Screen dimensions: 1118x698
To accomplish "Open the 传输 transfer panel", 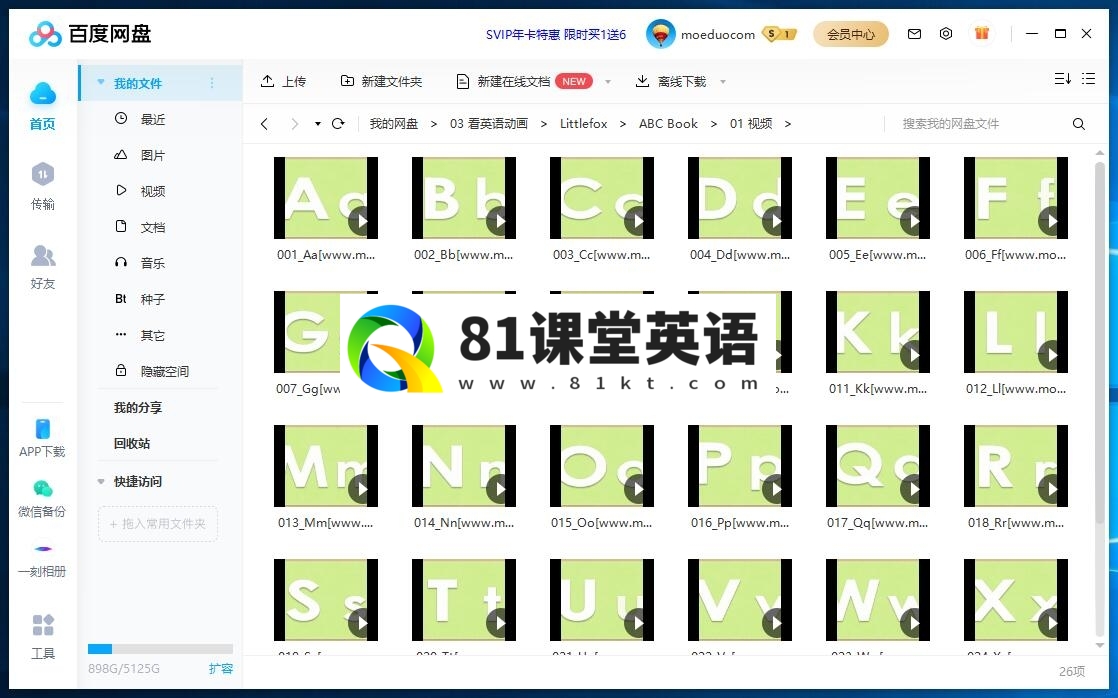I will point(43,186).
